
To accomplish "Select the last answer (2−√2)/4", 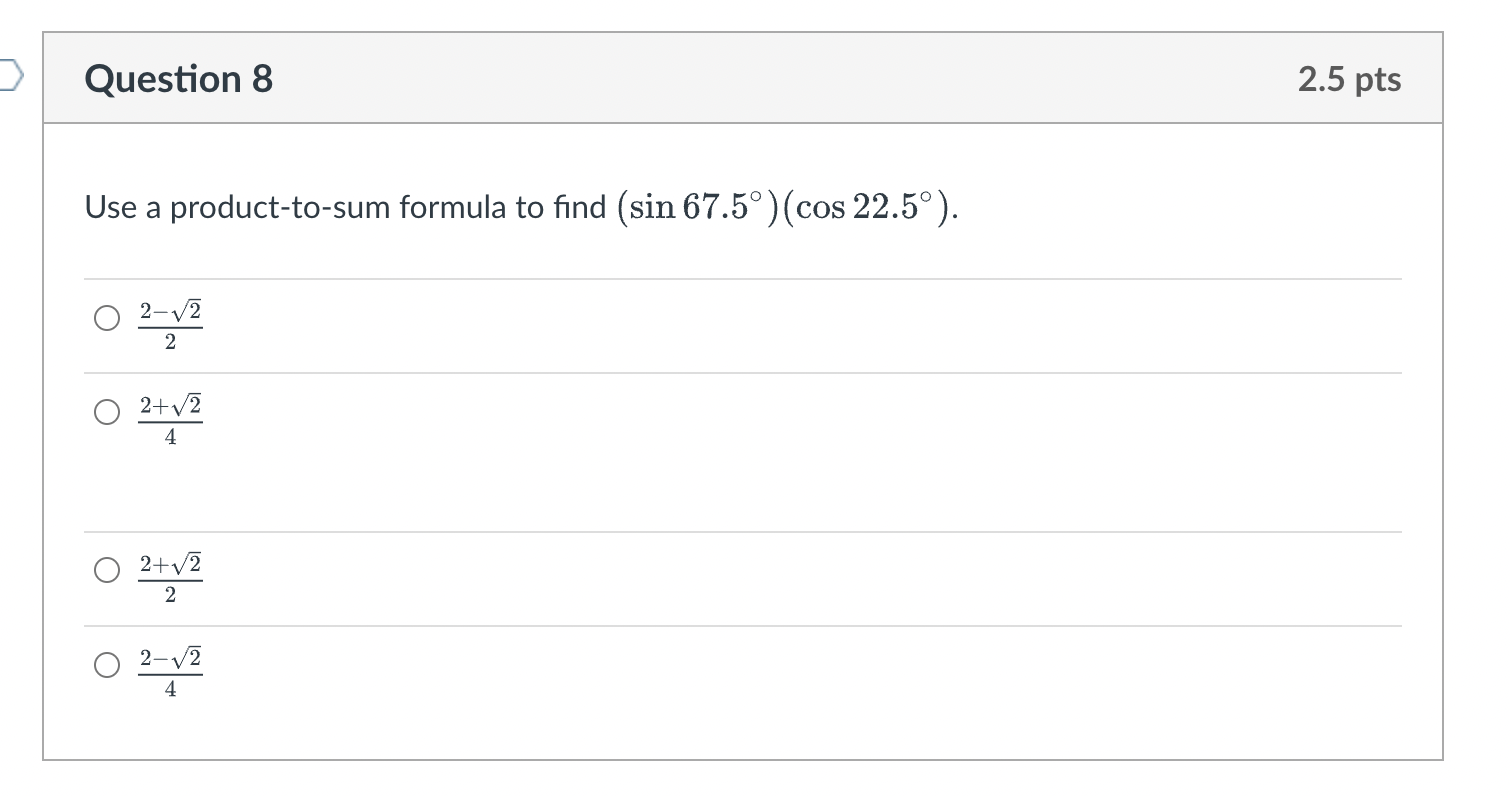I will point(106,665).
